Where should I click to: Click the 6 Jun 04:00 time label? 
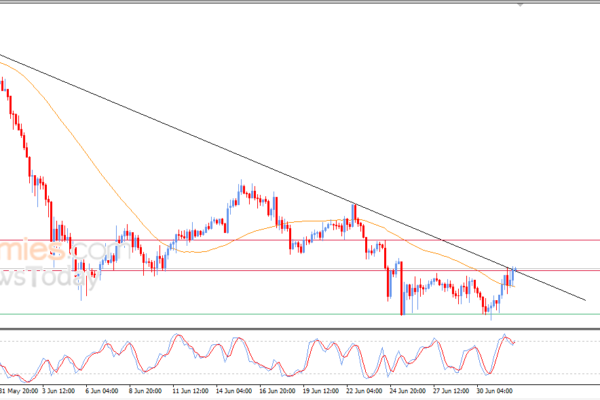(x=101, y=391)
